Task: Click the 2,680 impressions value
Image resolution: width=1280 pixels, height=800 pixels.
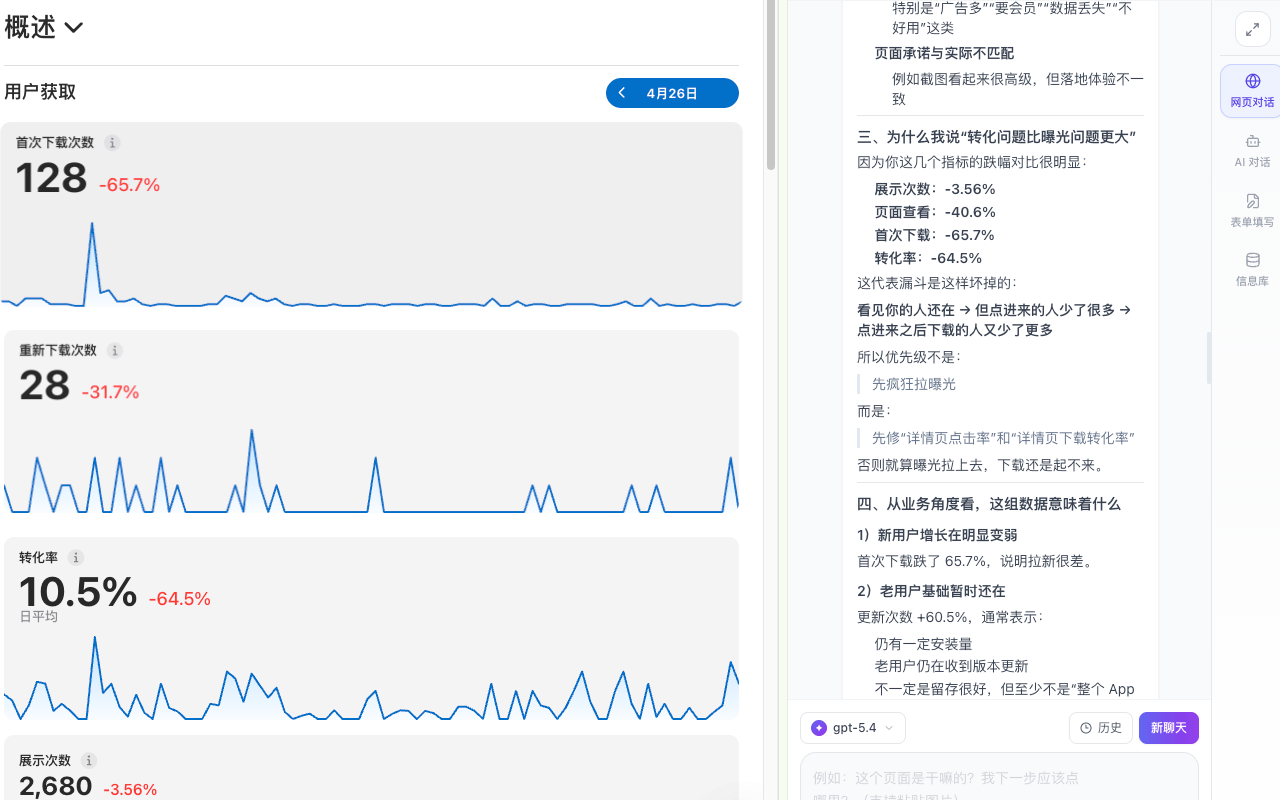Action: pyautogui.click(x=56, y=786)
